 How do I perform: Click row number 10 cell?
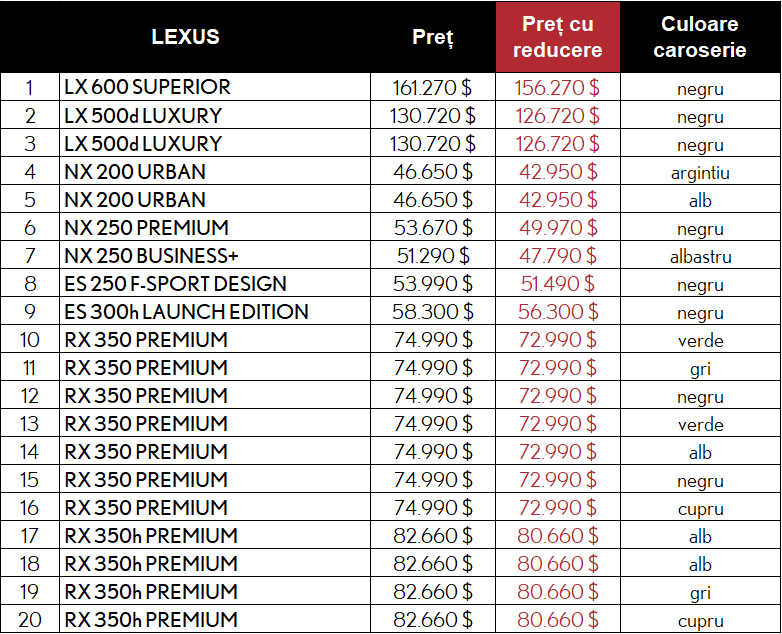click(30, 339)
